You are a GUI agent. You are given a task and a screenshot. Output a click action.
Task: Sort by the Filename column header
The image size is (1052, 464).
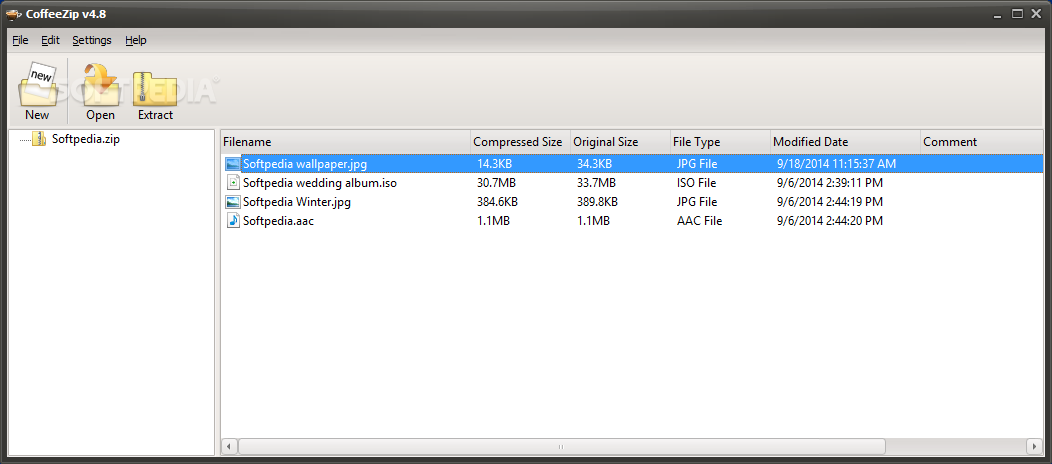[x=346, y=142]
